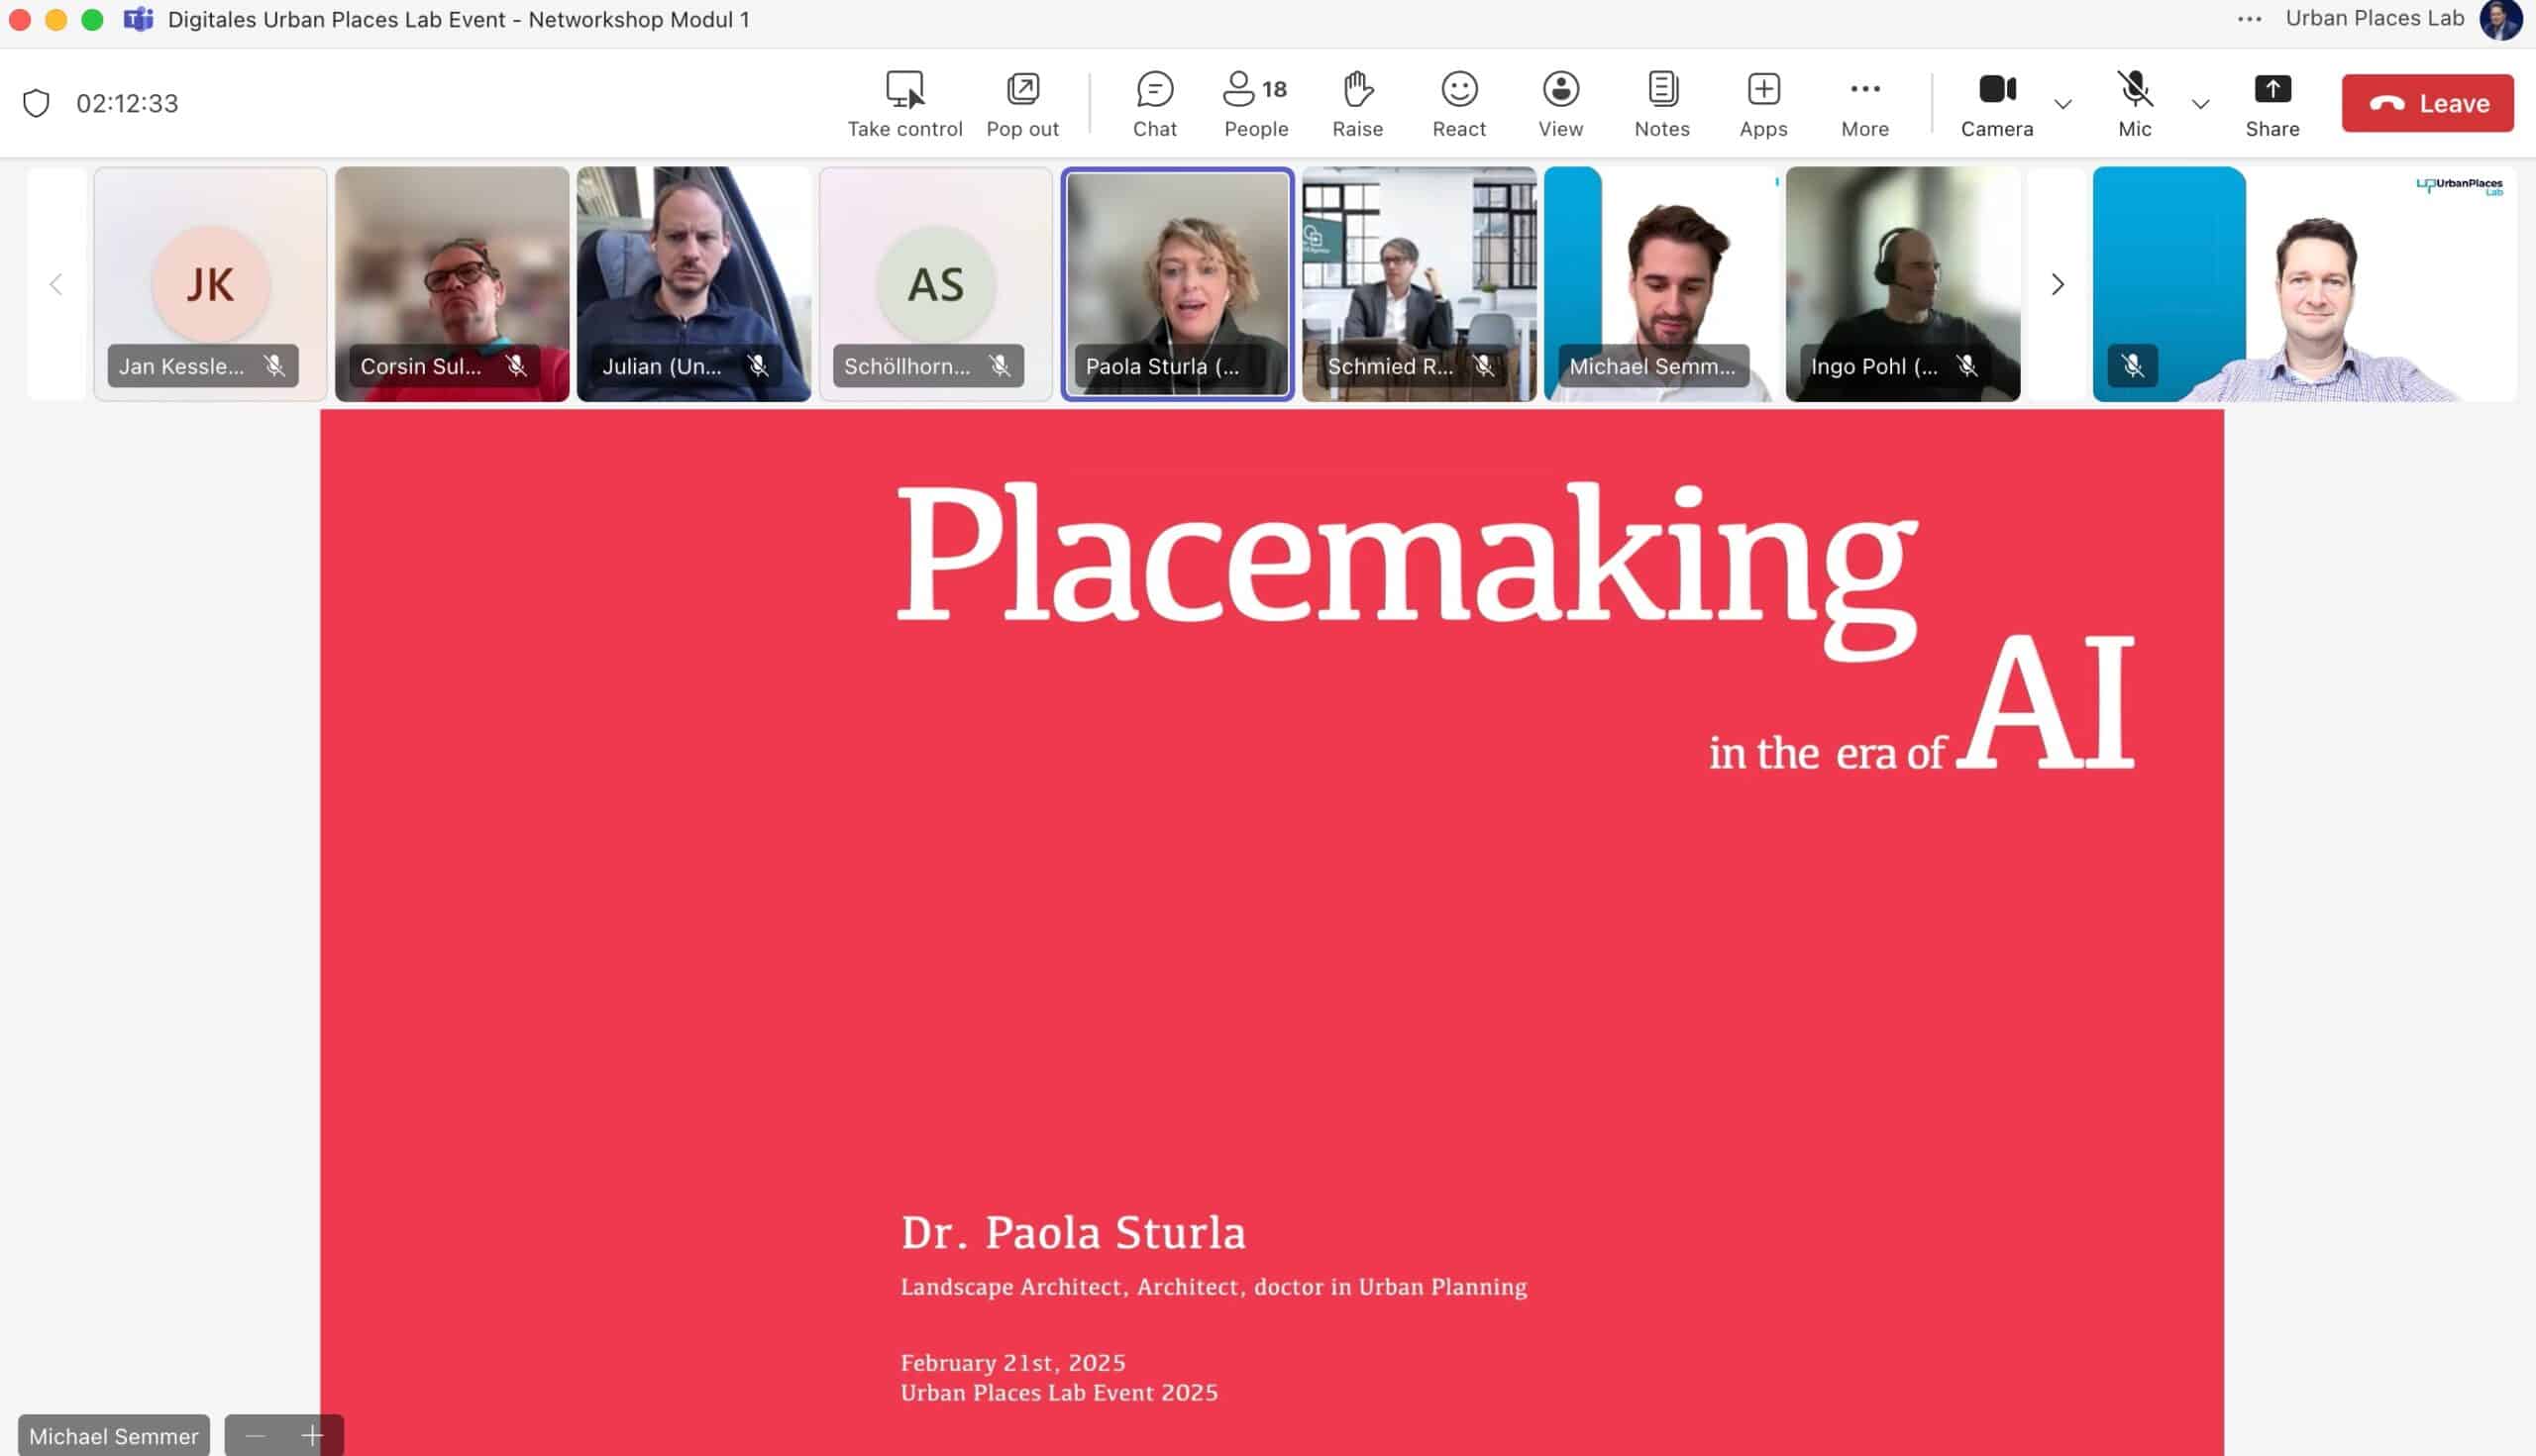Pop out the shared content window
The height and width of the screenshot is (1456, 2536).
(x=1022, y=103)
